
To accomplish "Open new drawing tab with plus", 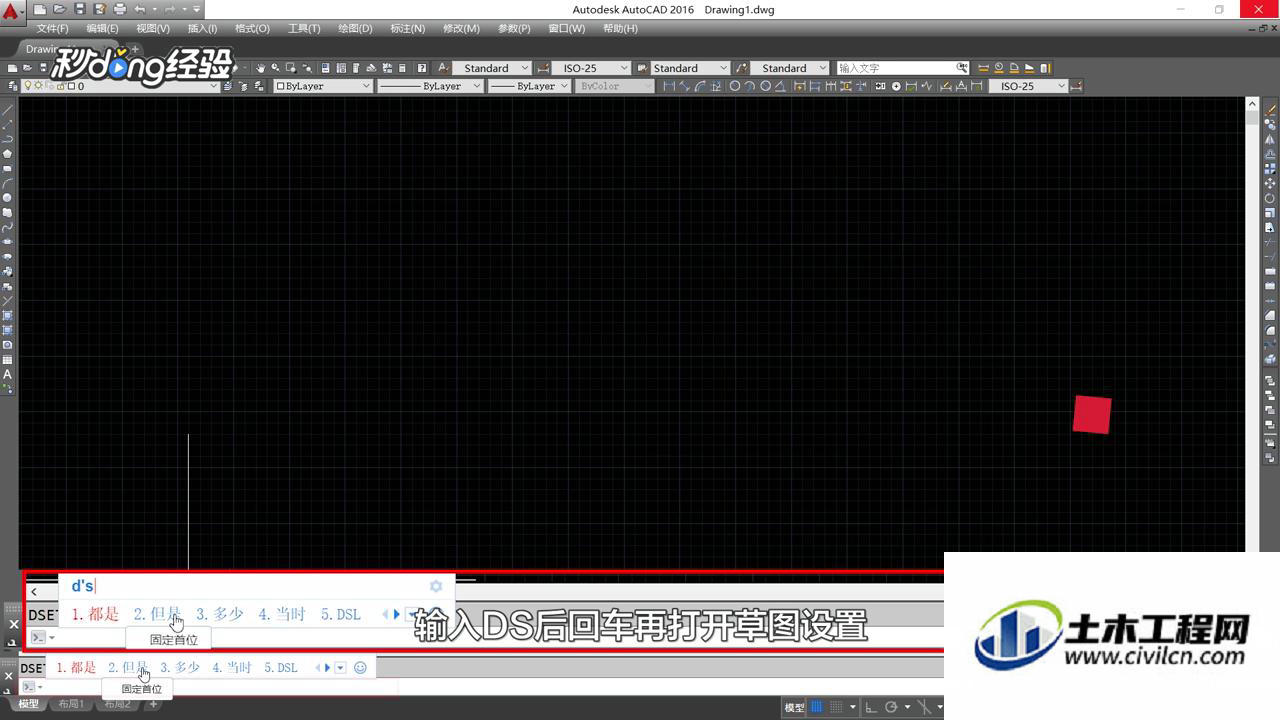I will tap(135, 49).
